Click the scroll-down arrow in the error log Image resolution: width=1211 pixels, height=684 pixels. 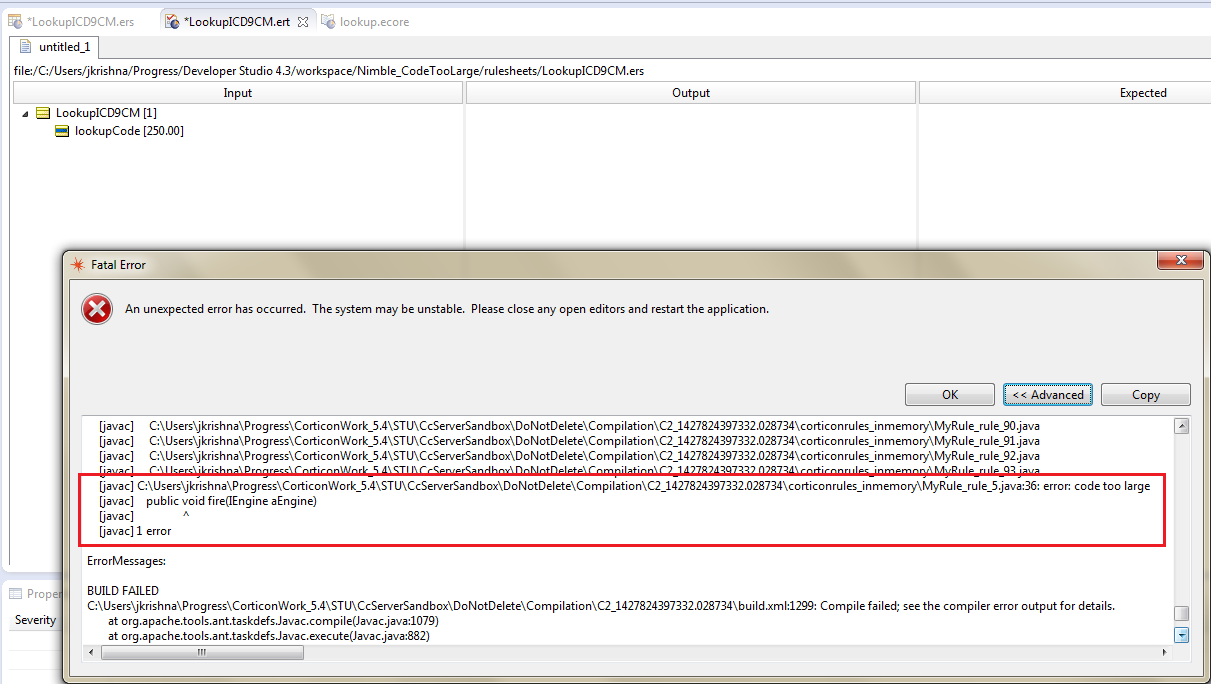pos(1181,634)
